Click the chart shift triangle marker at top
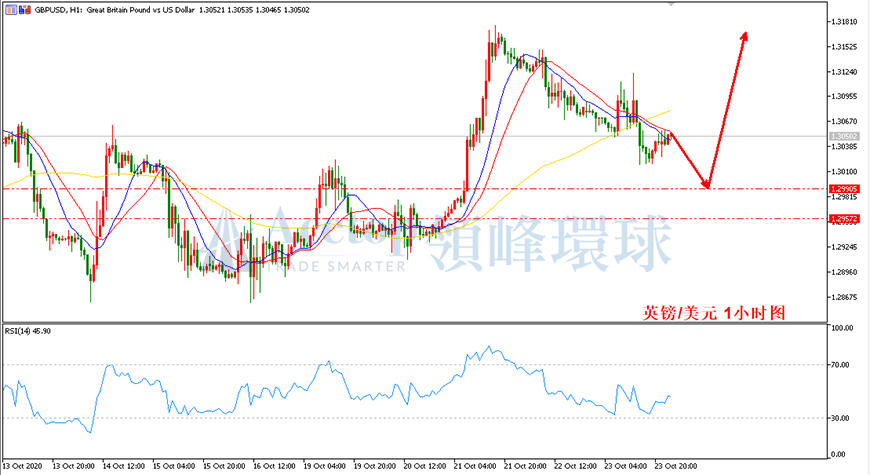 click(672, 4)
